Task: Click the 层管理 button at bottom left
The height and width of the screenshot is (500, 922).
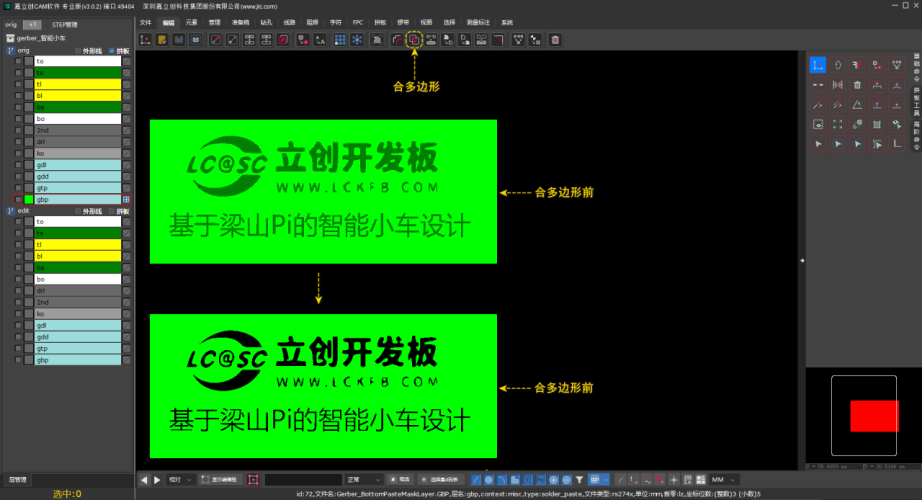Action: [17, 480]
